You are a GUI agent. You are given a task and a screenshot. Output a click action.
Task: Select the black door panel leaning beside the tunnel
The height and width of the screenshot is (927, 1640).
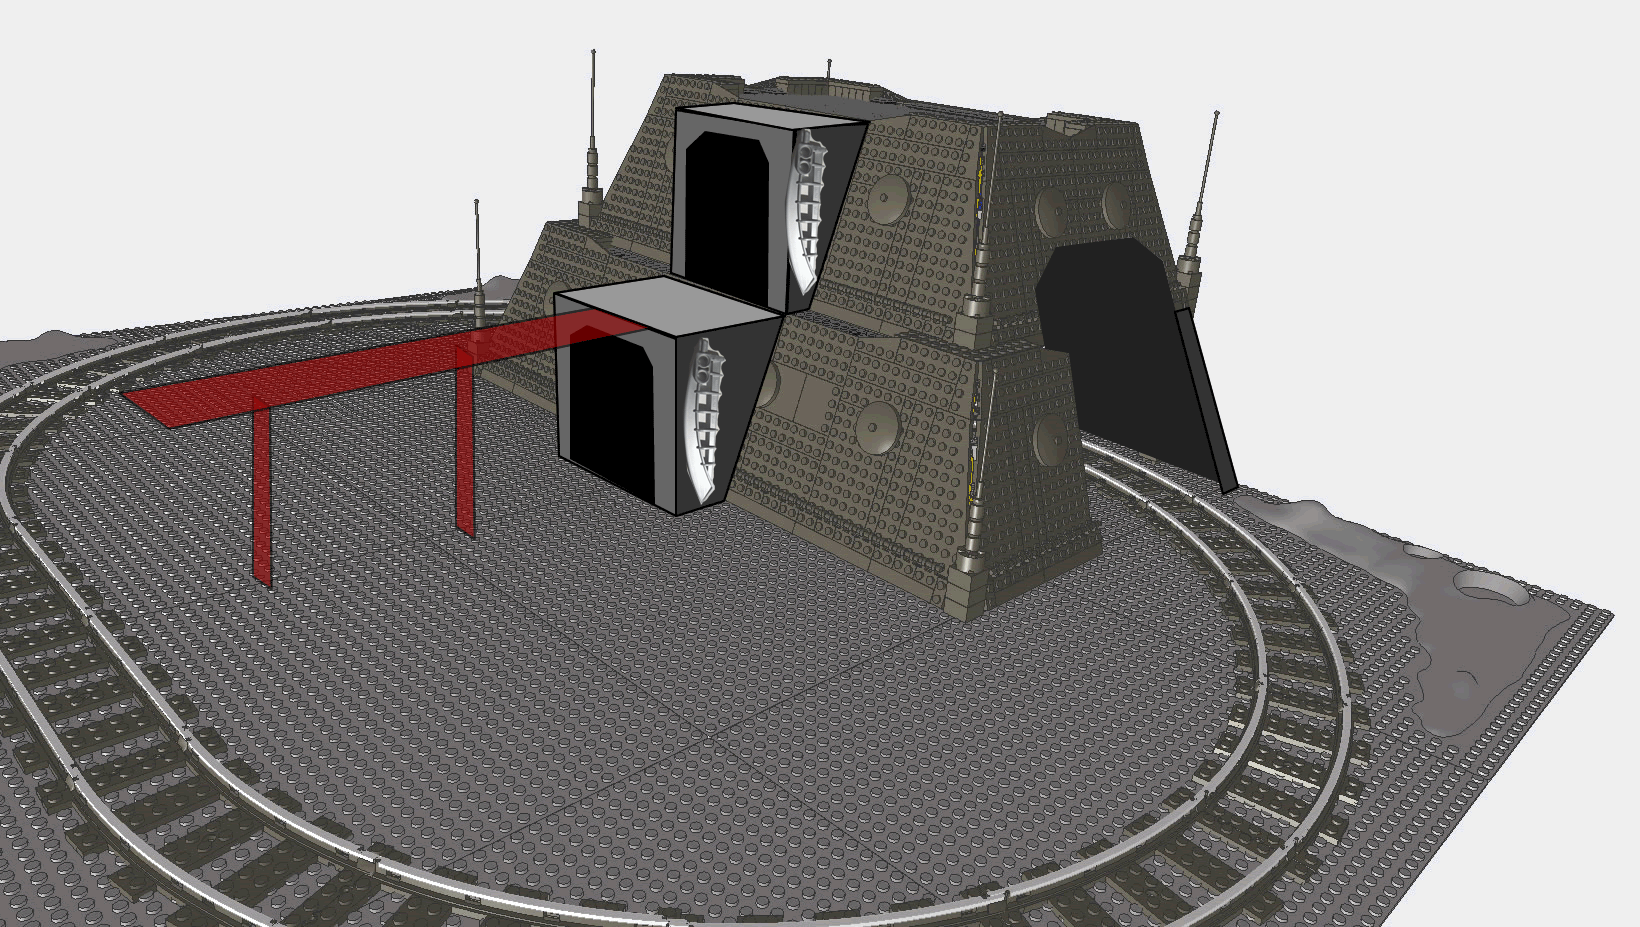(1205, 400)
